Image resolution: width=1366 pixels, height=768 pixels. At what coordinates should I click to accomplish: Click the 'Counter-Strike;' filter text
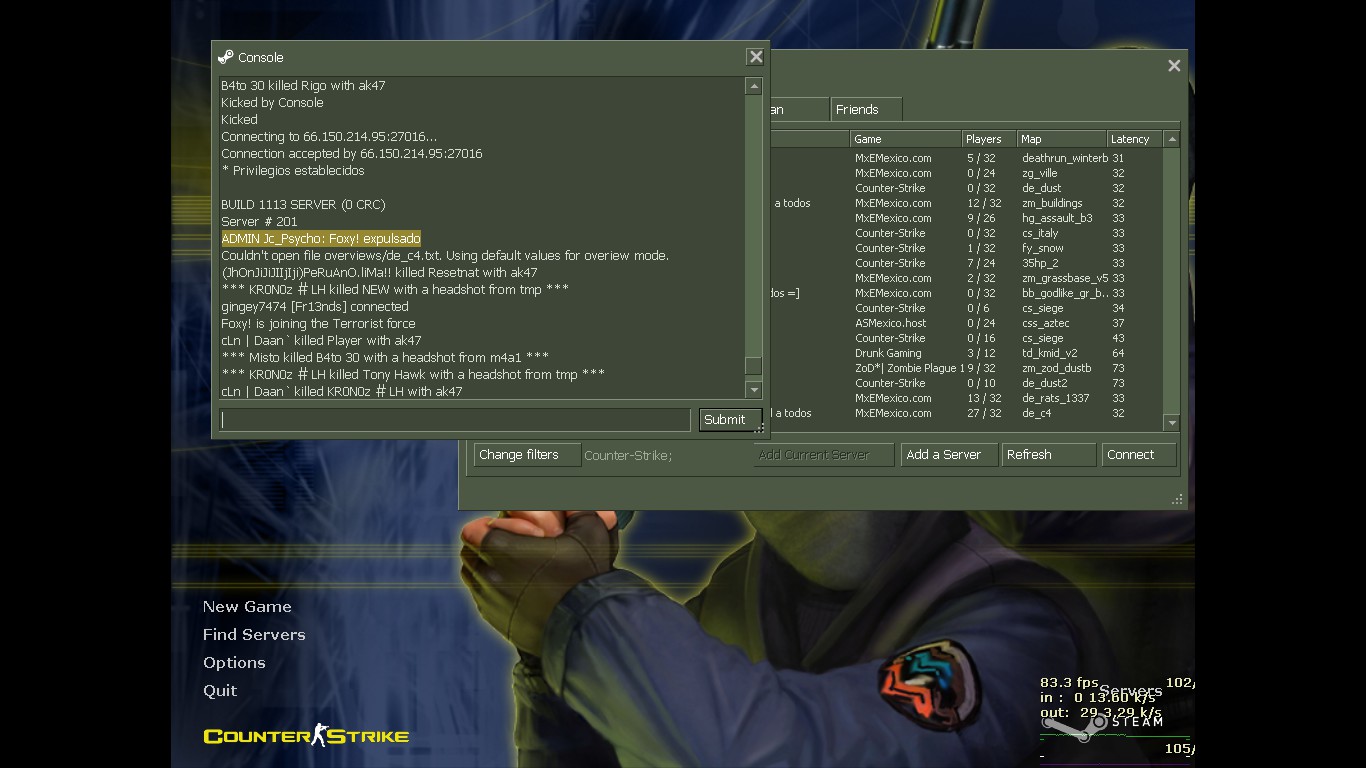[x=628, y=456]
